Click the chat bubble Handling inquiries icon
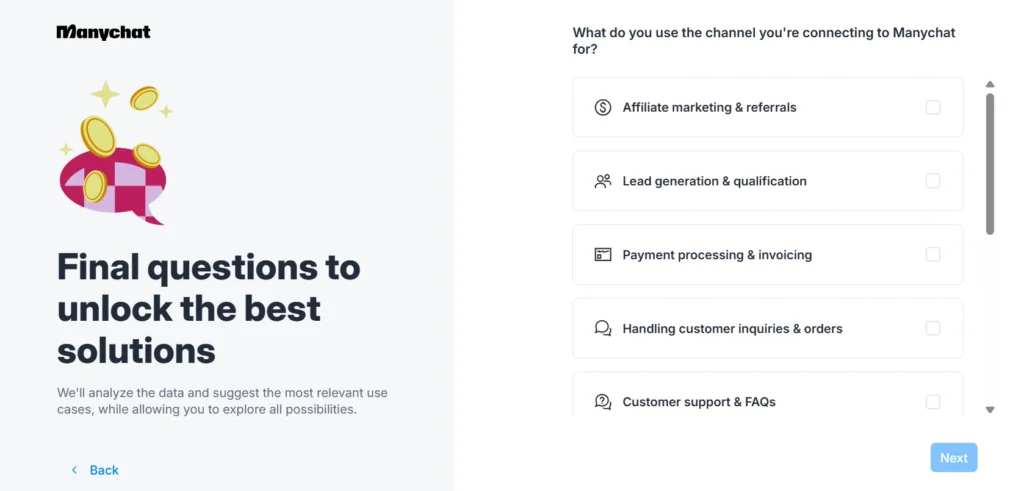The width and height of the screenshot is (1024, 491). click(x=602, y=328)
